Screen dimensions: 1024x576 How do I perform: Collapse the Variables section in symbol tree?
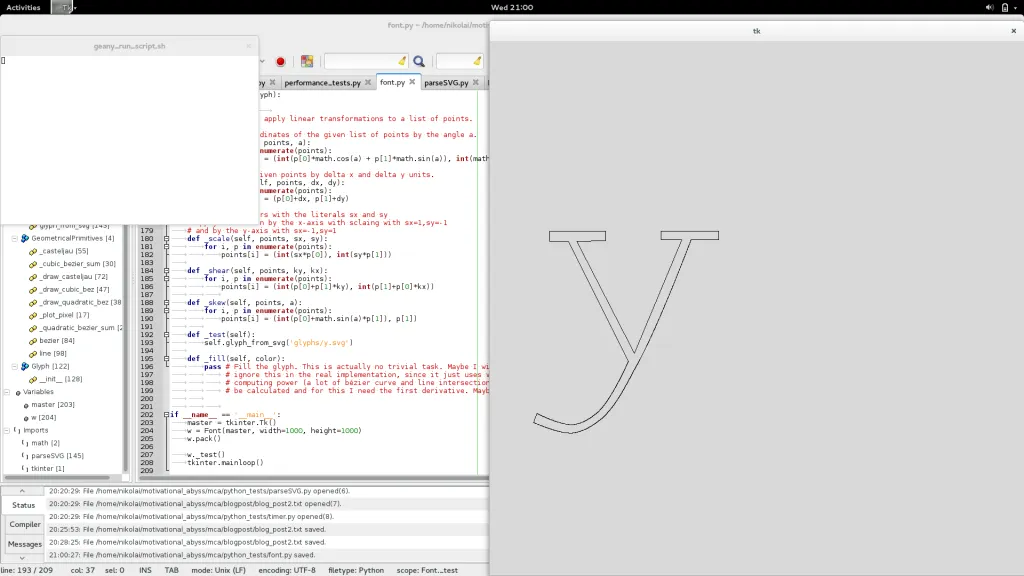[x=7, y=392]
